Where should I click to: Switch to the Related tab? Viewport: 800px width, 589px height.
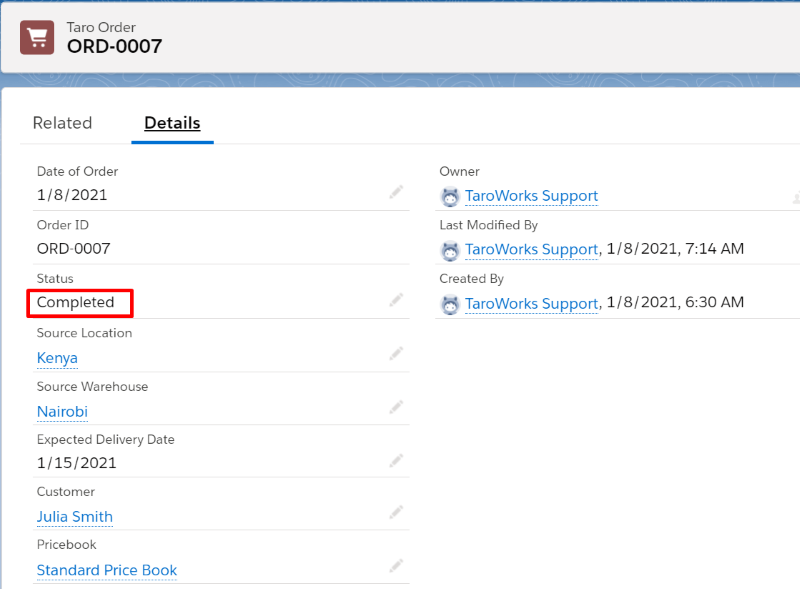tap(62, 122)
